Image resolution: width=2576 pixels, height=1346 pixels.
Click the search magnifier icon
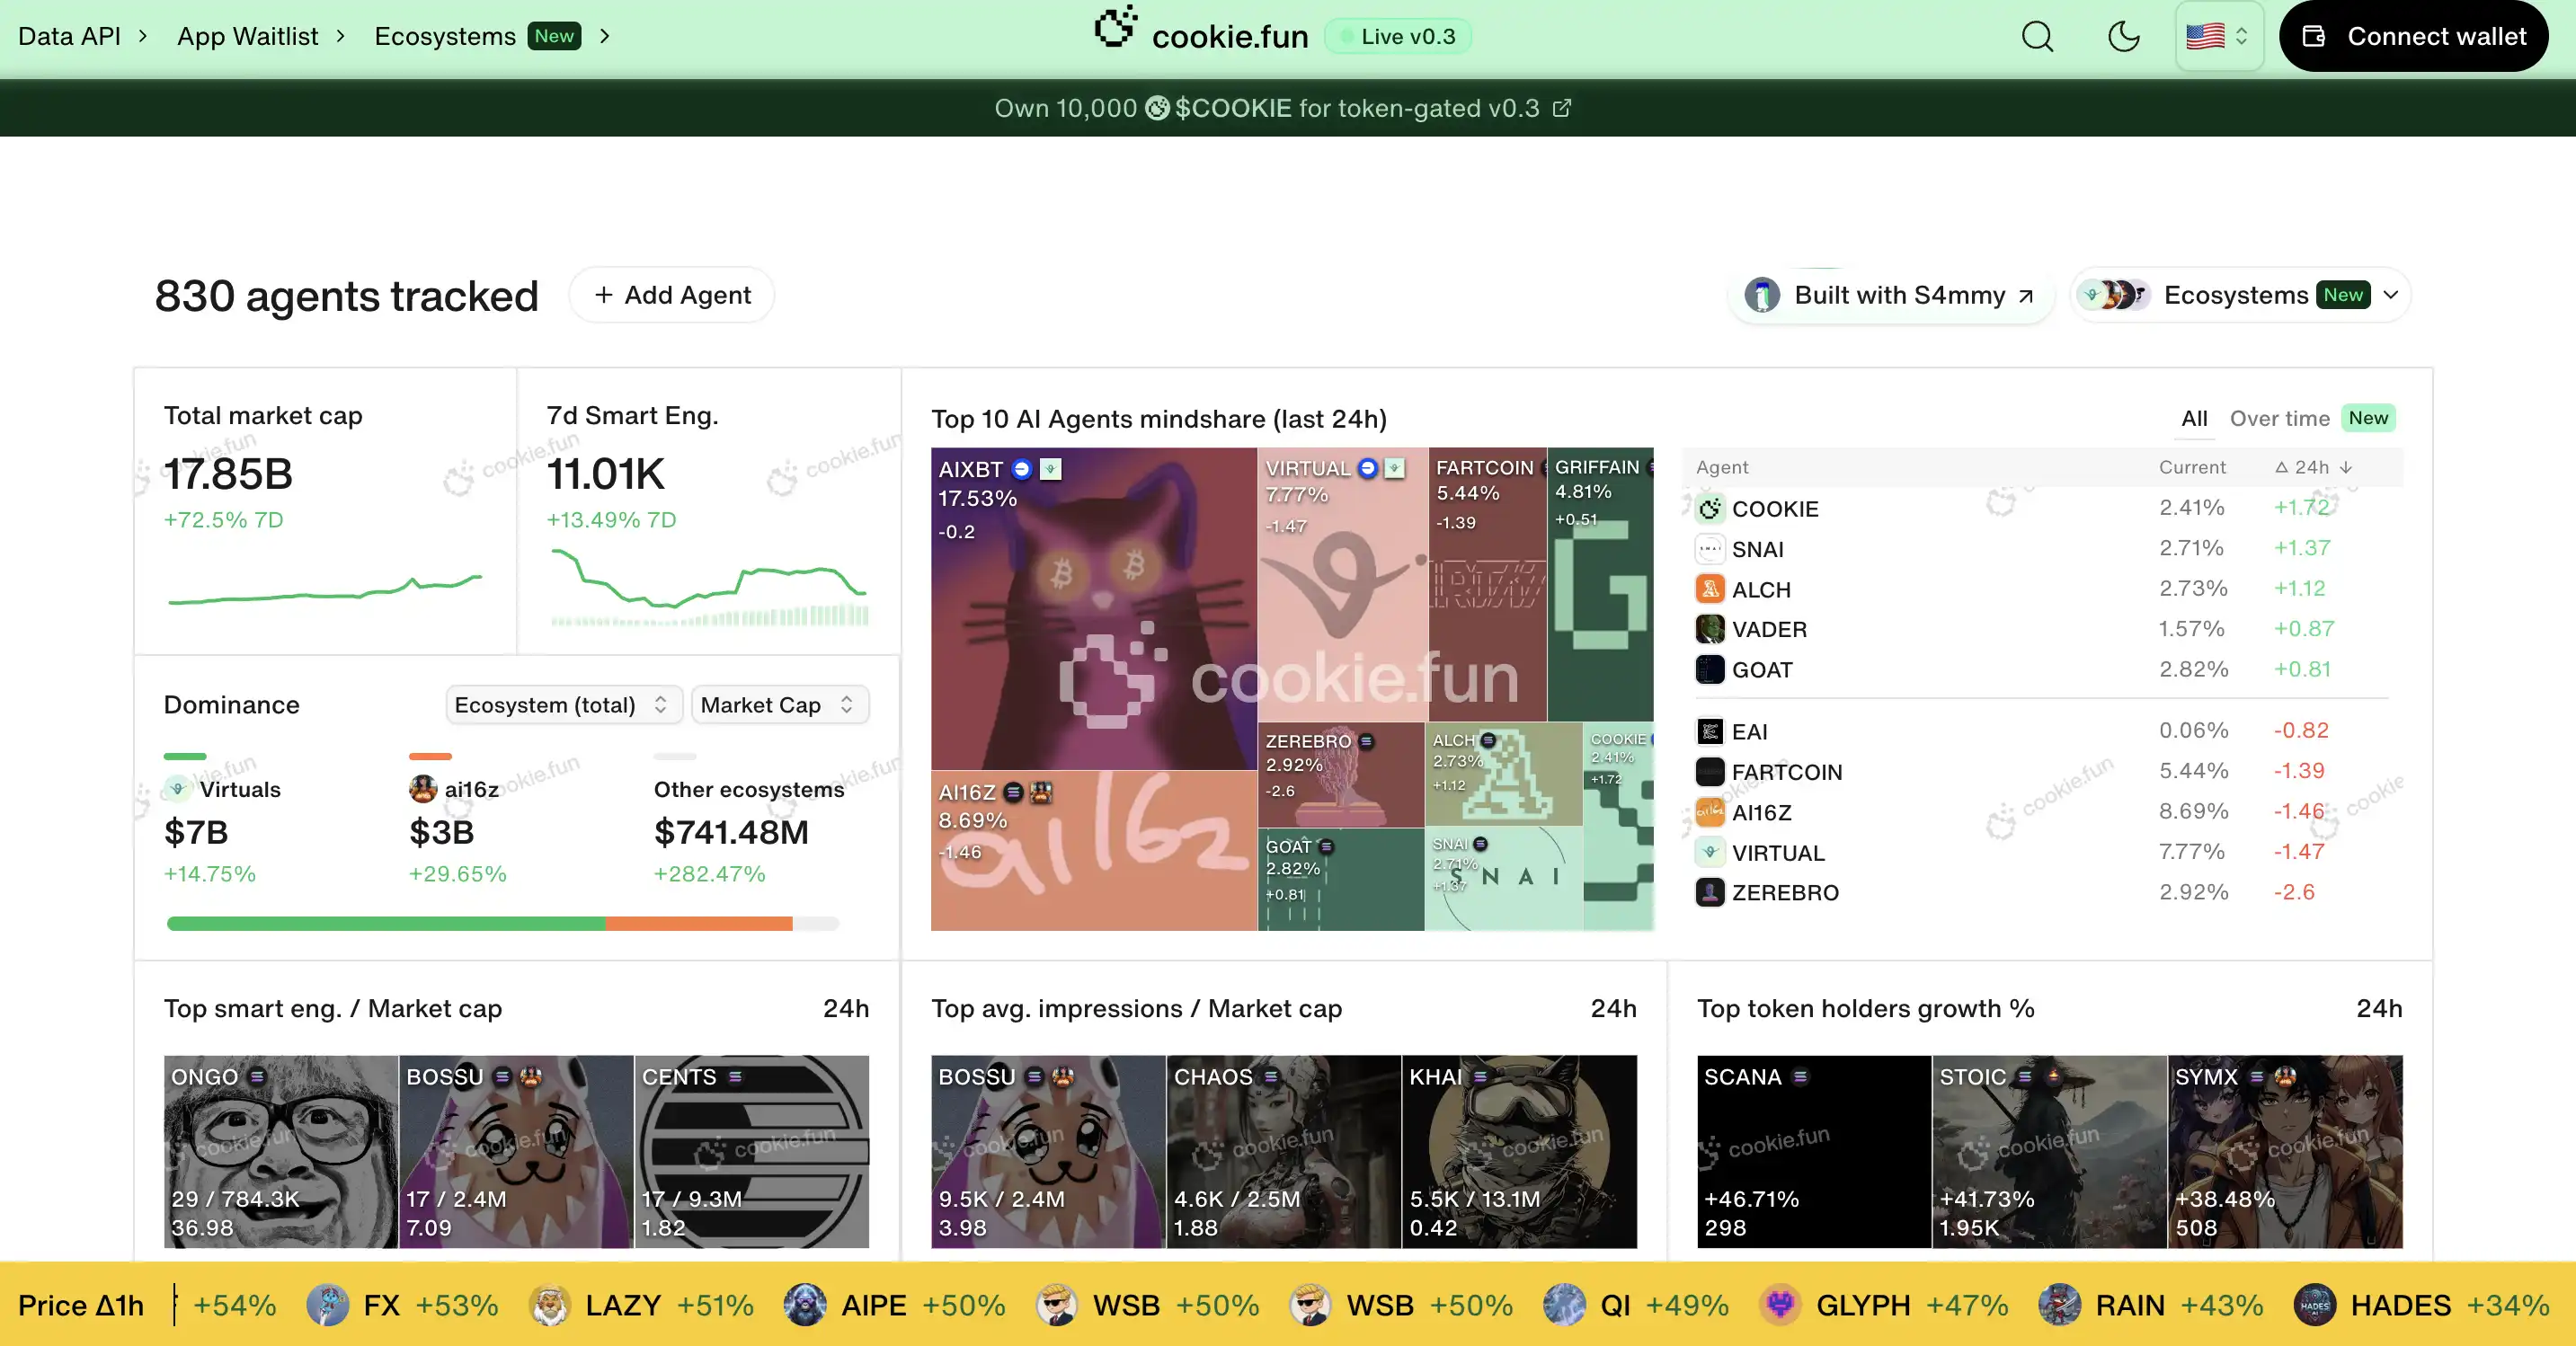click(2037, 37)
